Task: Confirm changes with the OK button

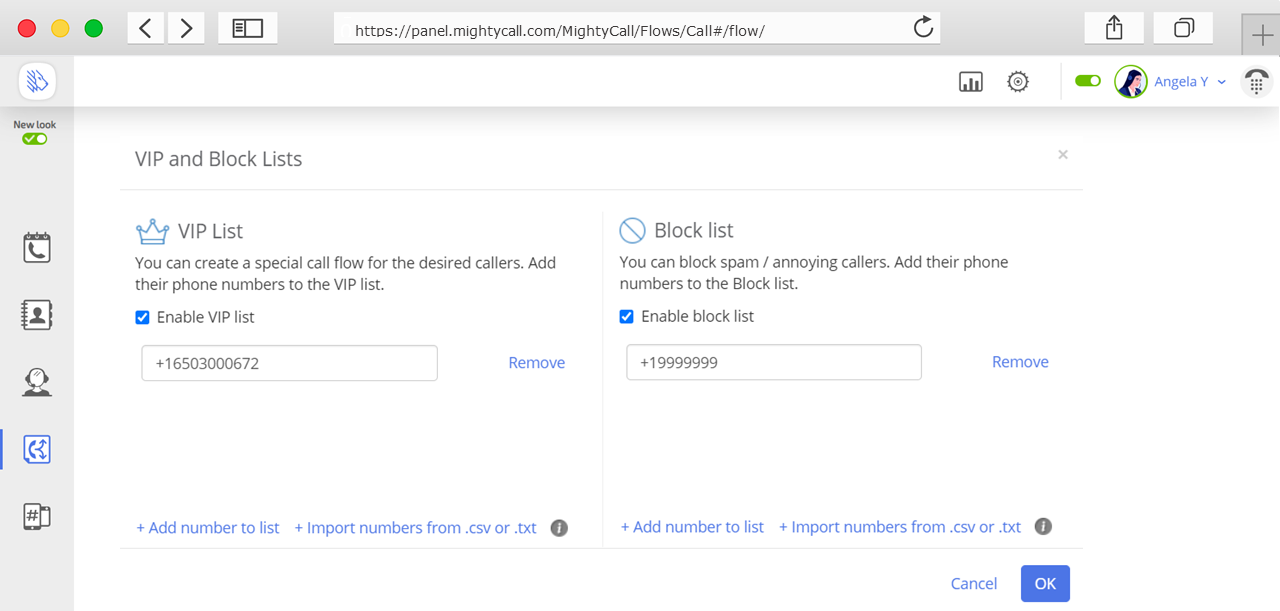Action: 1045,584
